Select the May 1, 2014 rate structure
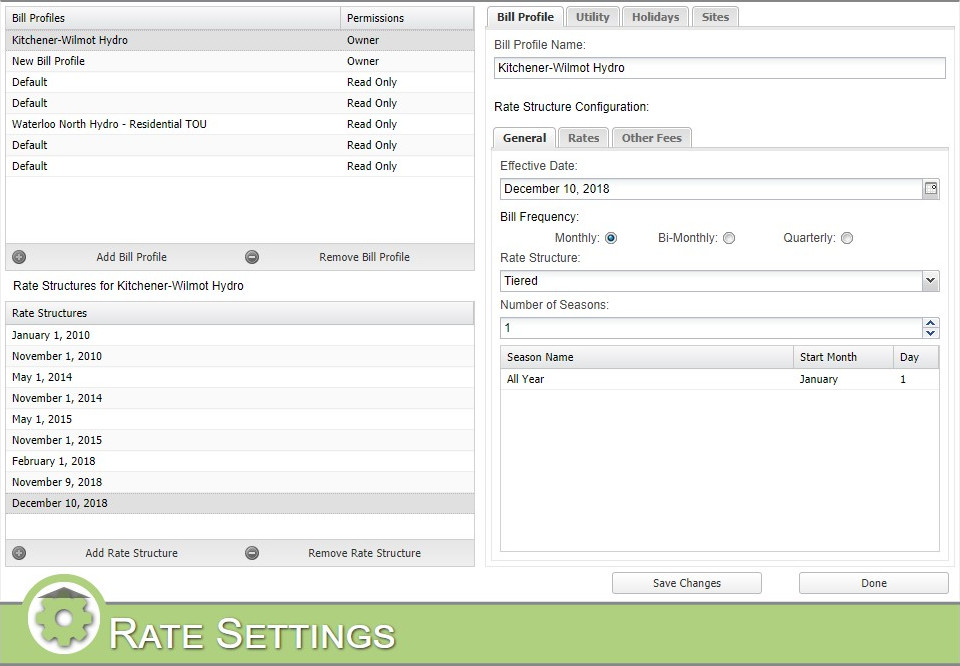 coord(240,377)
